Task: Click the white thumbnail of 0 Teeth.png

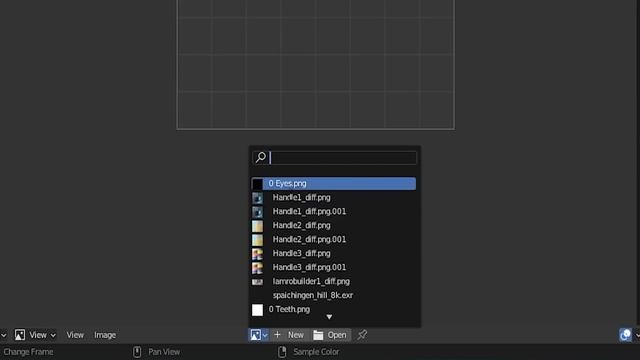Action: pos(257,310)
